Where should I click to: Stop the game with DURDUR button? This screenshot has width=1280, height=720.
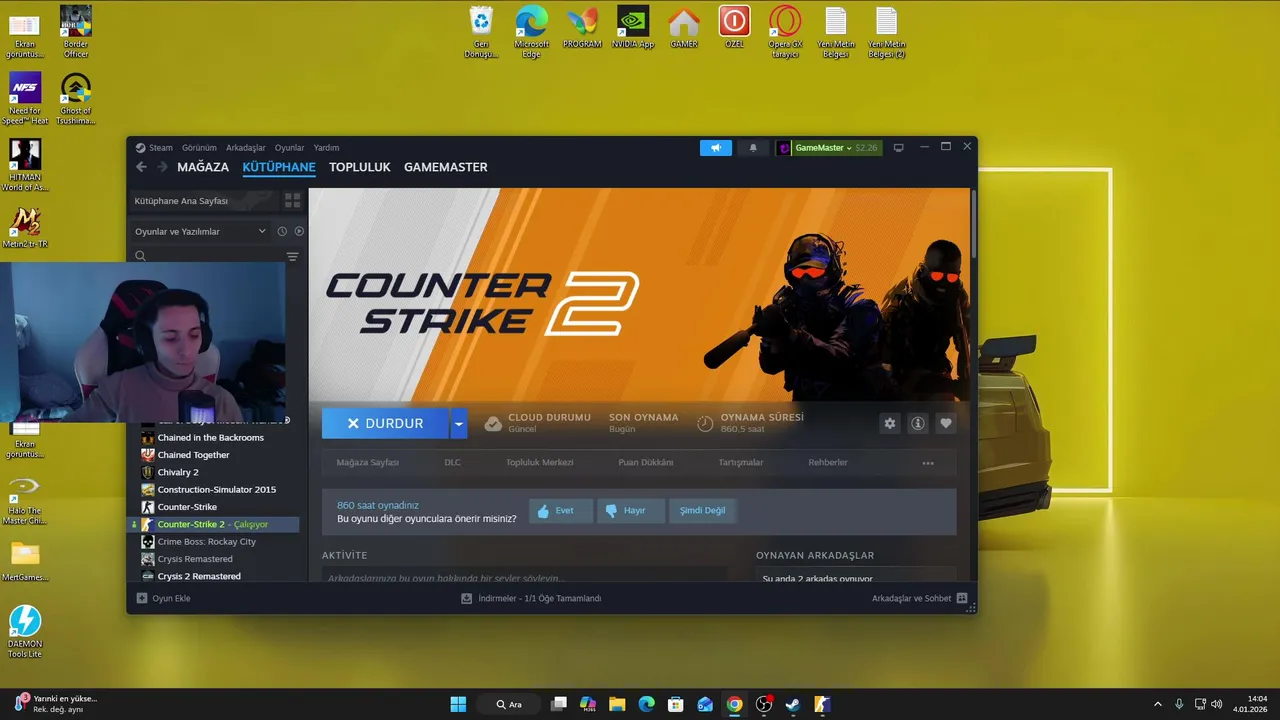click(385, 424)
